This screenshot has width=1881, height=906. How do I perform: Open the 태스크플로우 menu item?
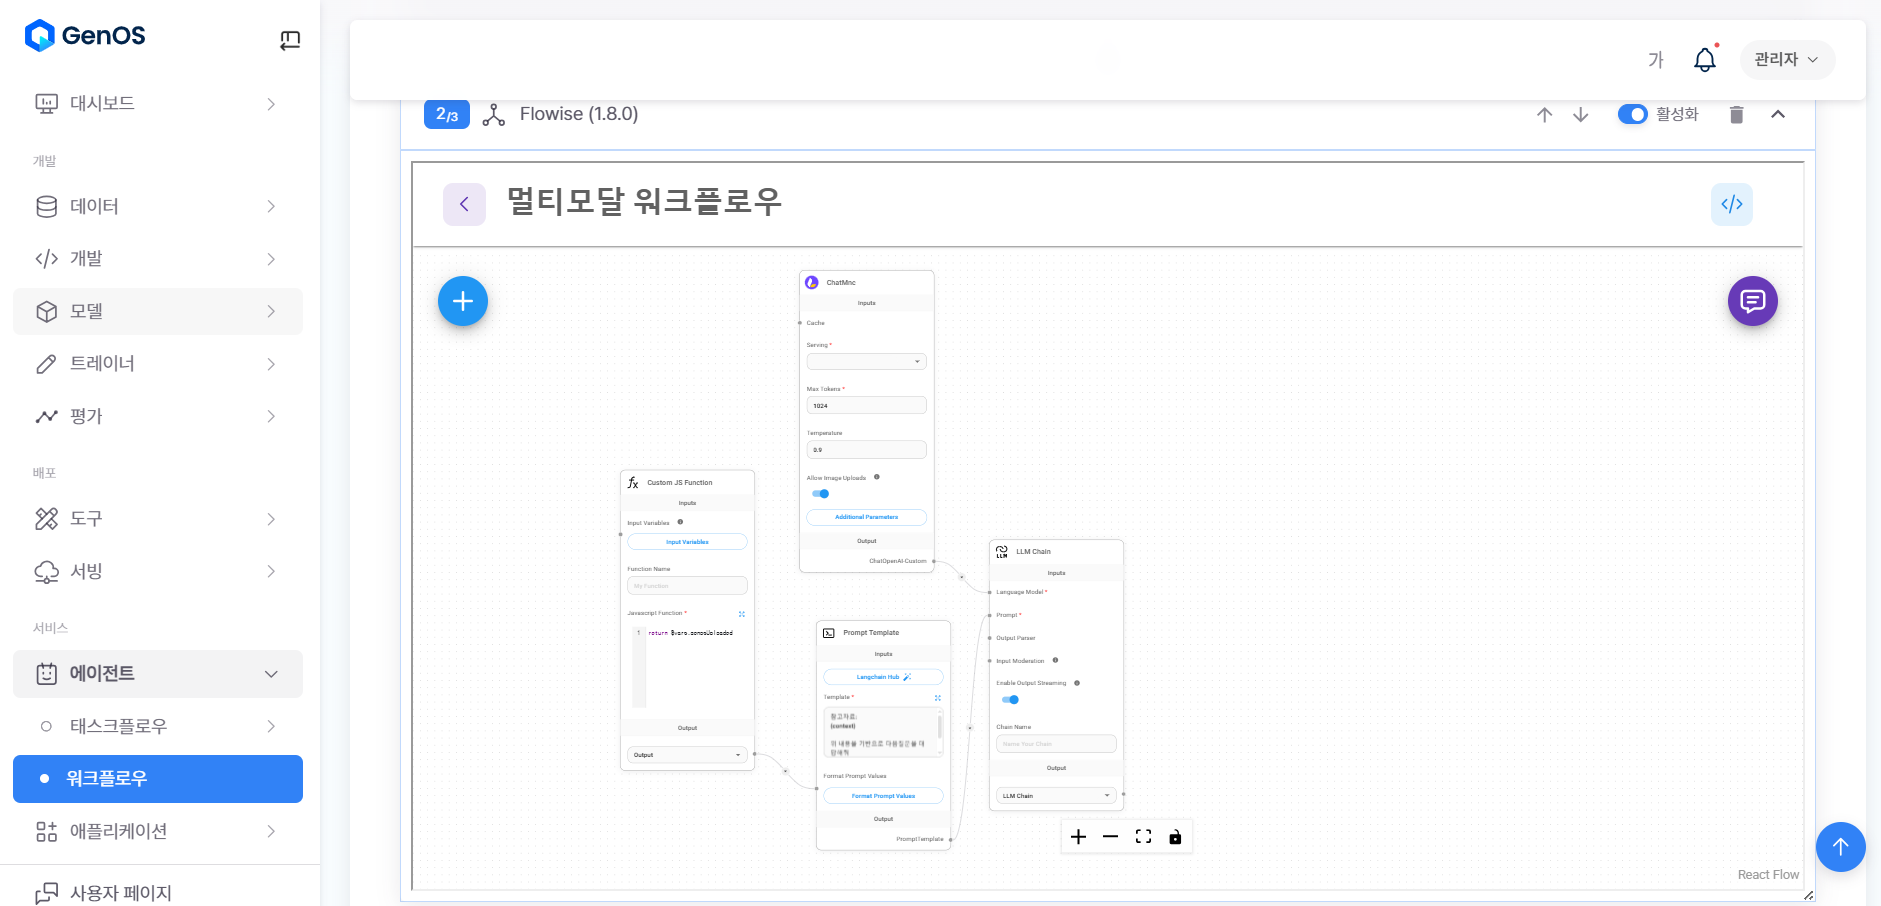click(x=158, y=726)
